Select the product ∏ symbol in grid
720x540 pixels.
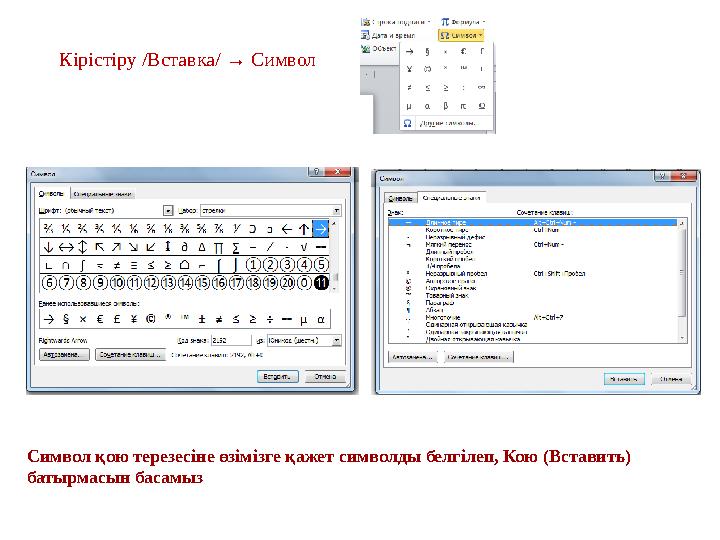click(219, 247)
